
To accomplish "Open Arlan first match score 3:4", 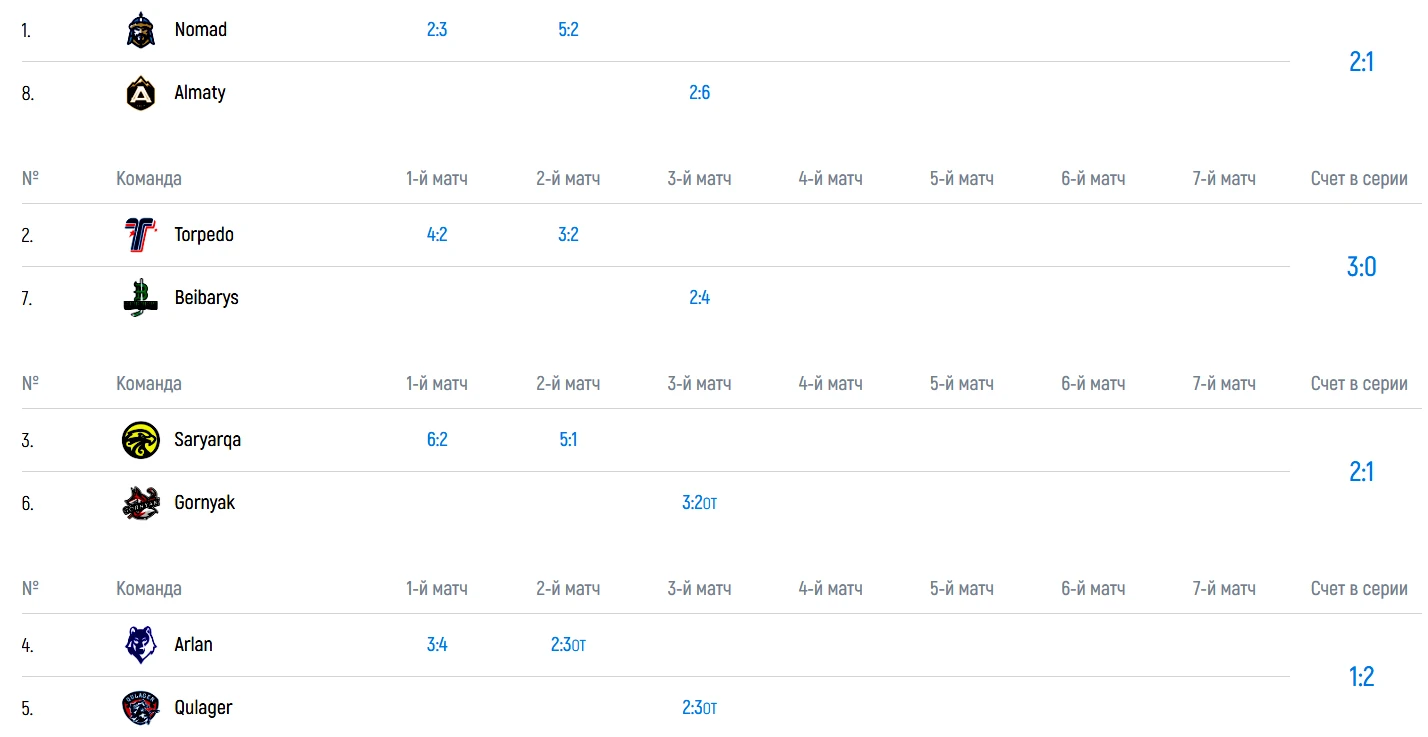I will (437, 645).
